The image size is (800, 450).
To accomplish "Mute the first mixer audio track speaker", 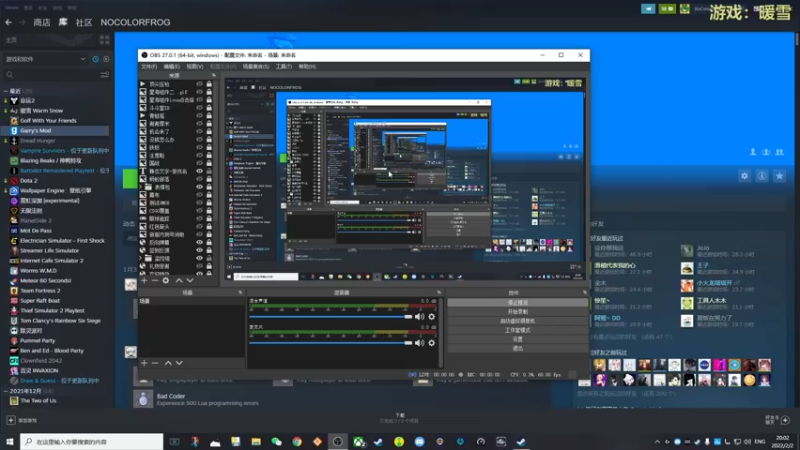I will (419, 317).
